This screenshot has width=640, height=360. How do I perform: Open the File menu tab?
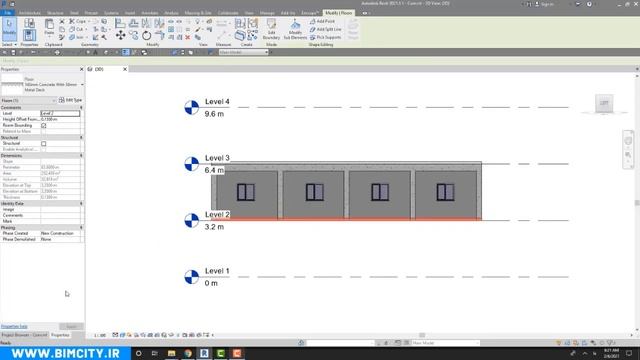coord(7,13)
